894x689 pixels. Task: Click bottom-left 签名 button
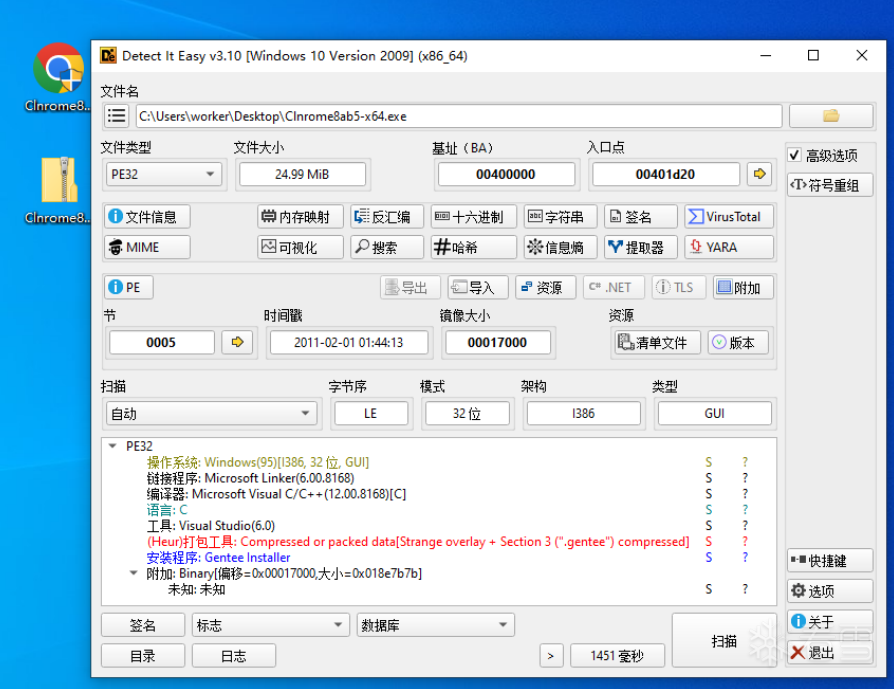[143, 625]
